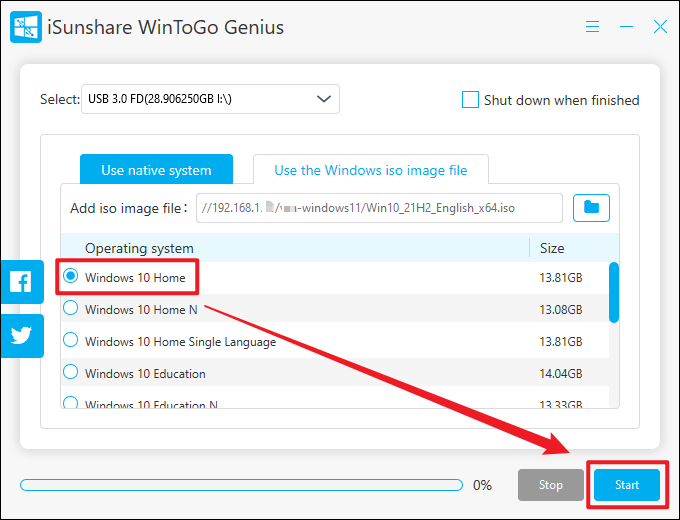This screenshot has width=680, height=520.
Task: Click the iso image file path field
Action: tap(379, 208)
